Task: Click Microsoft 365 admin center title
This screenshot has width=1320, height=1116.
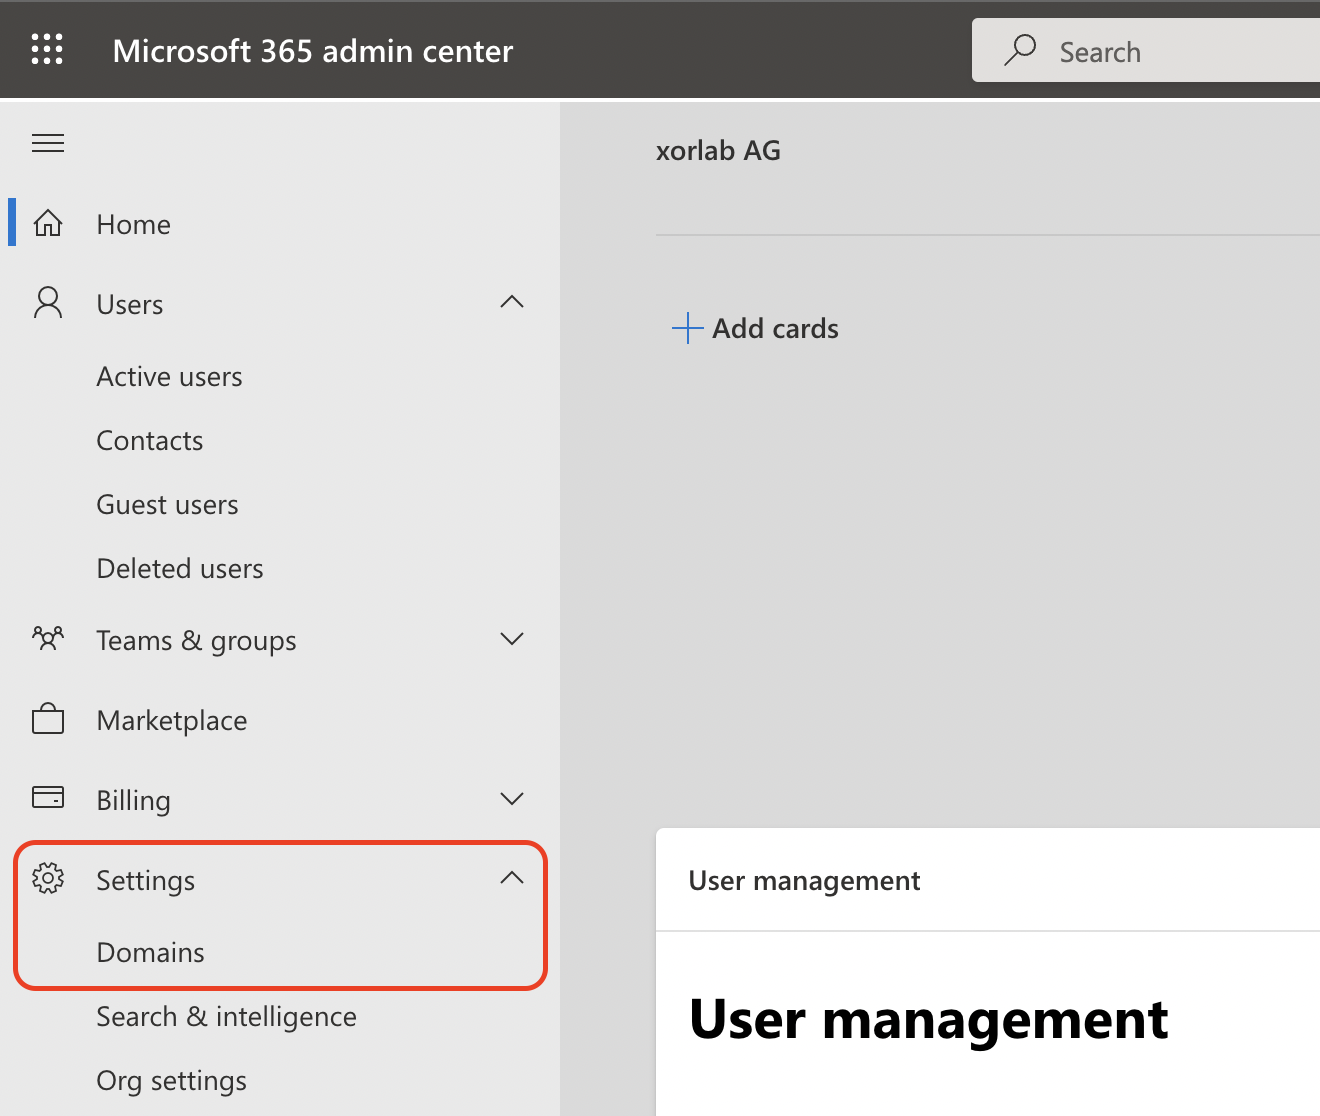Action: click(x=313, y=51)
